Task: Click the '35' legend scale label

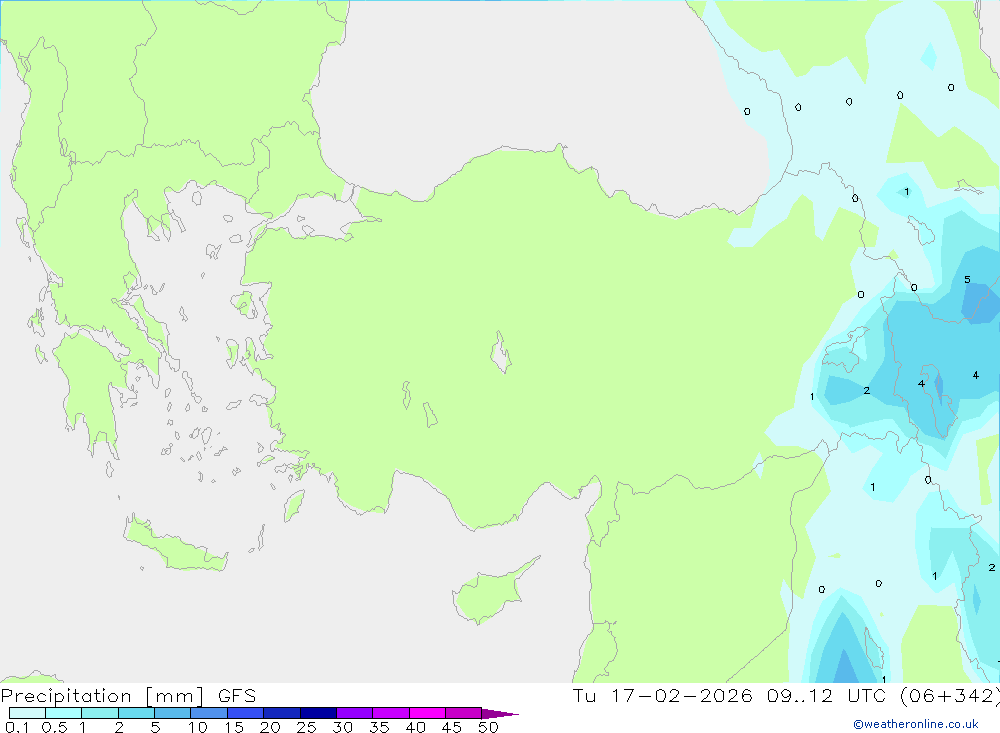Action: tap(379, 727)
